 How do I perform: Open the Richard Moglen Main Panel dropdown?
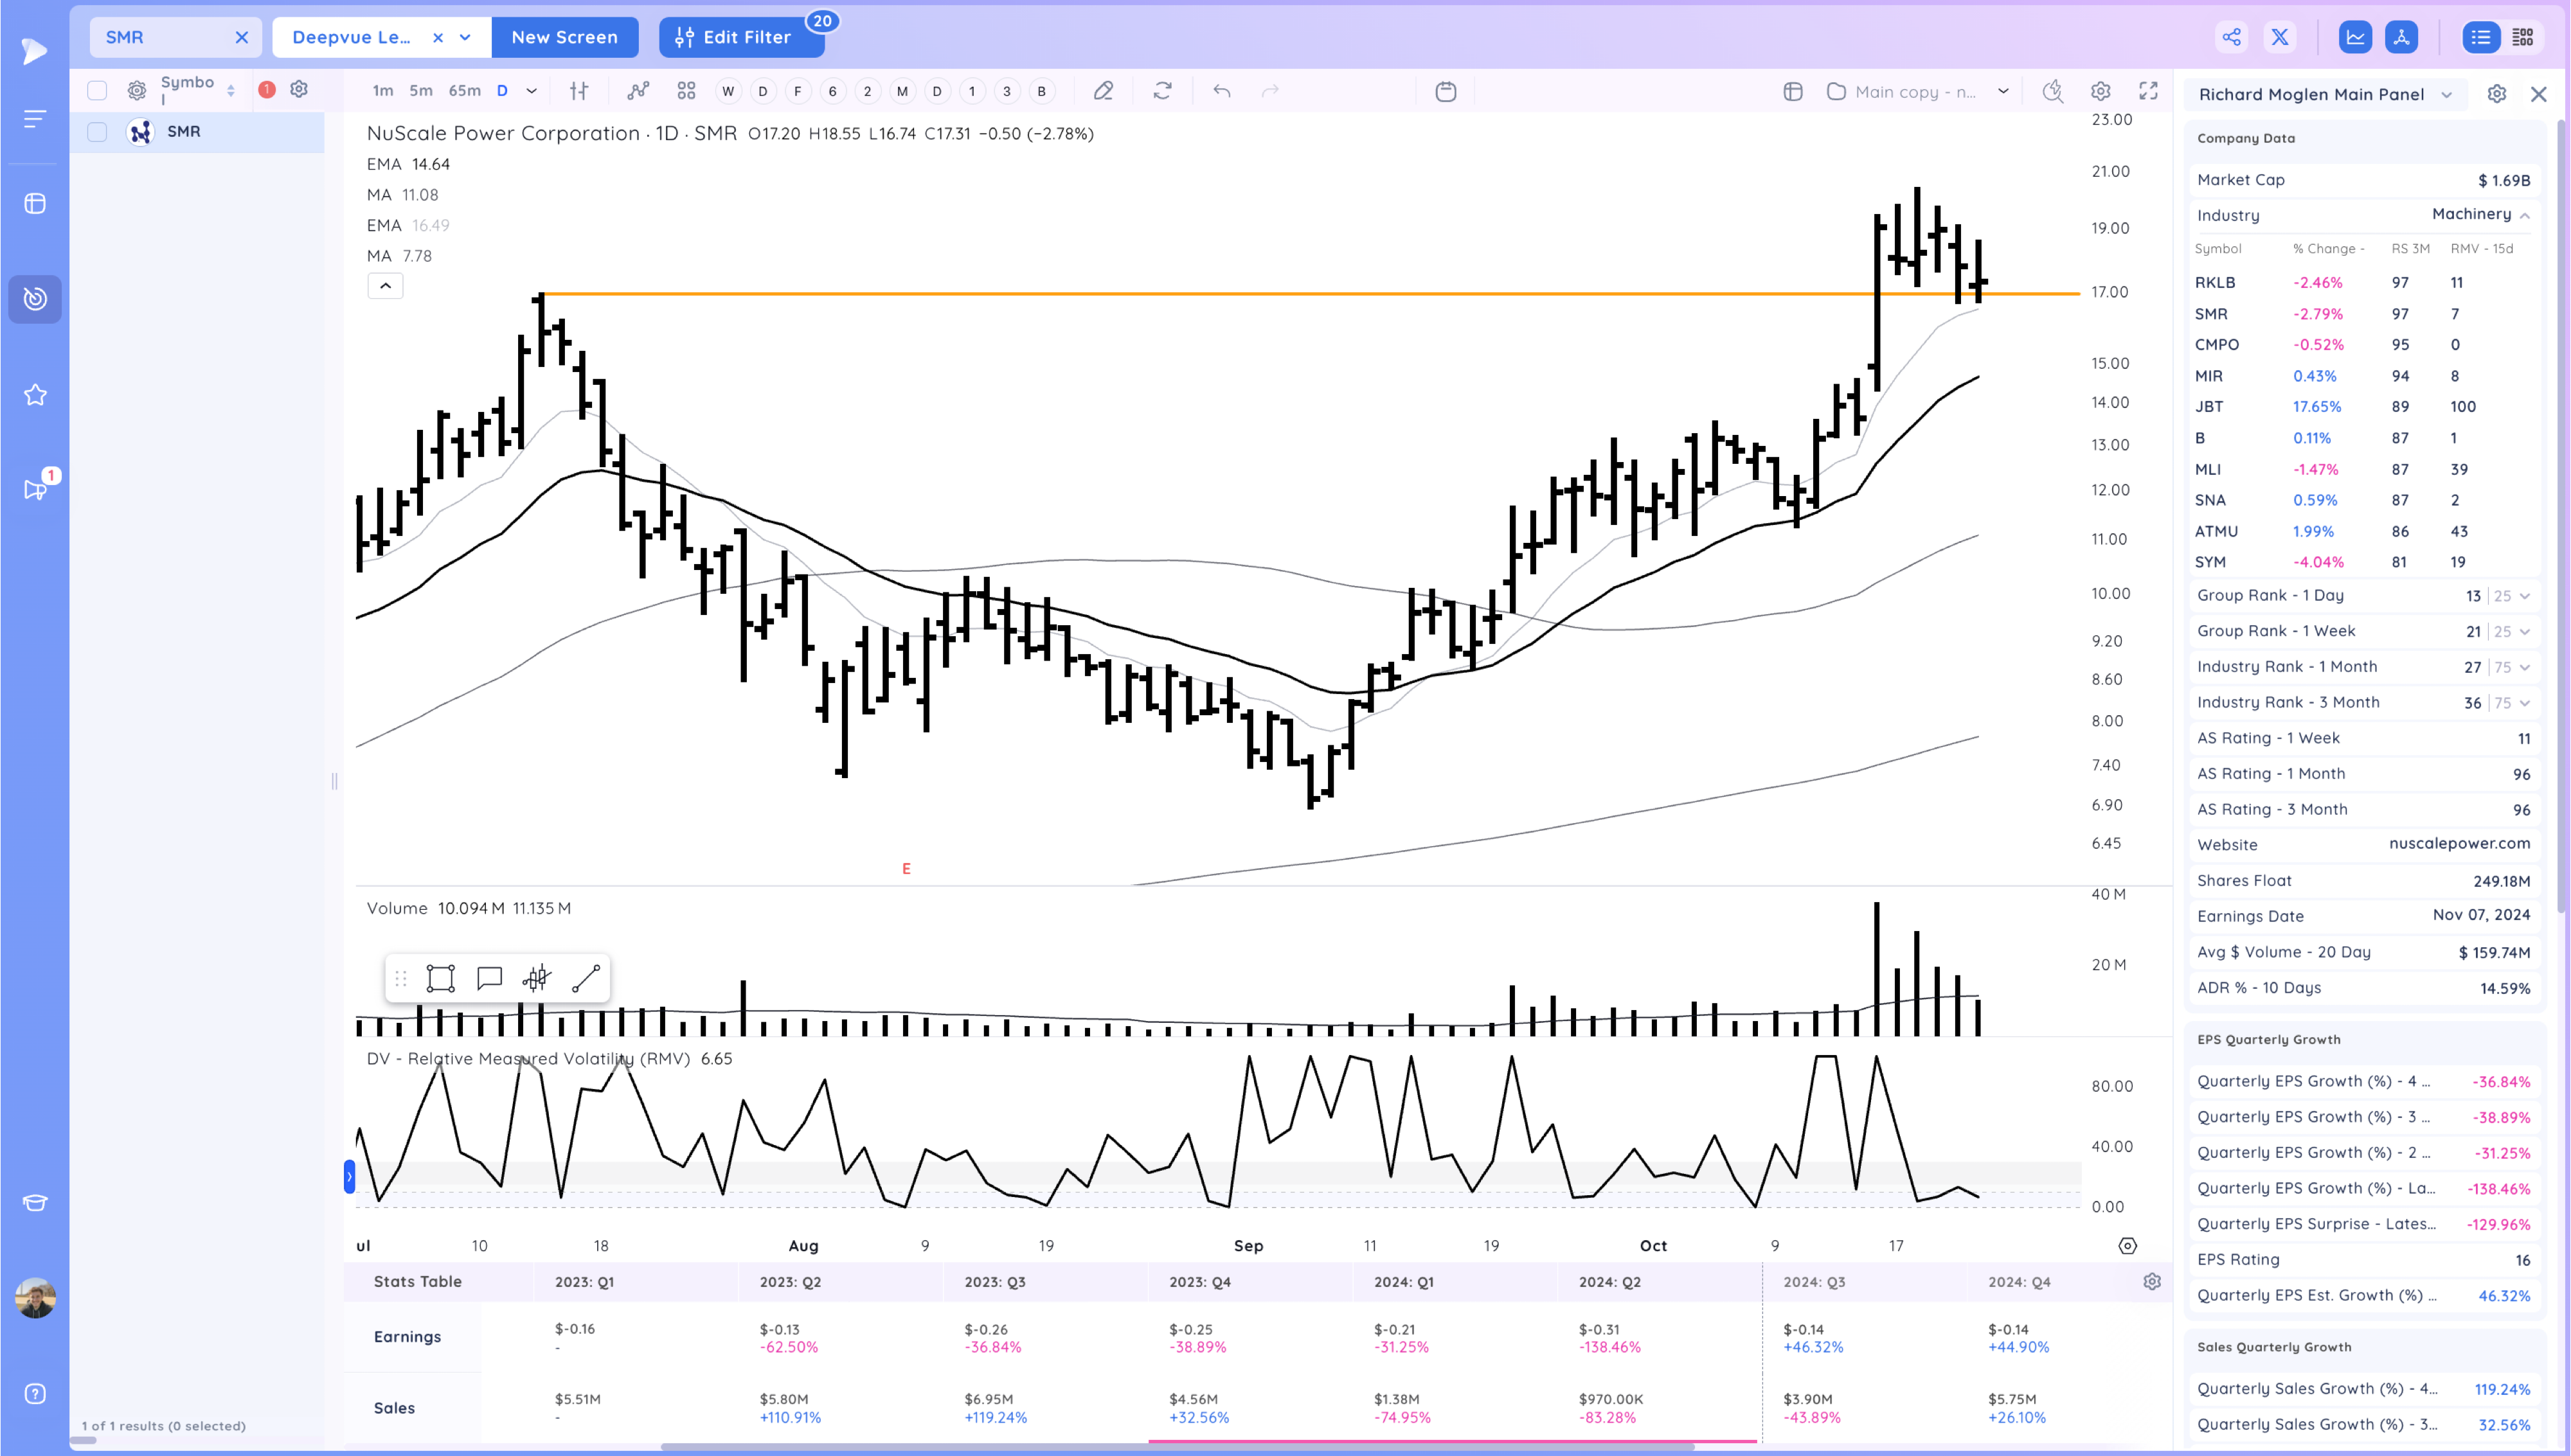click(x=2447, y=94)
